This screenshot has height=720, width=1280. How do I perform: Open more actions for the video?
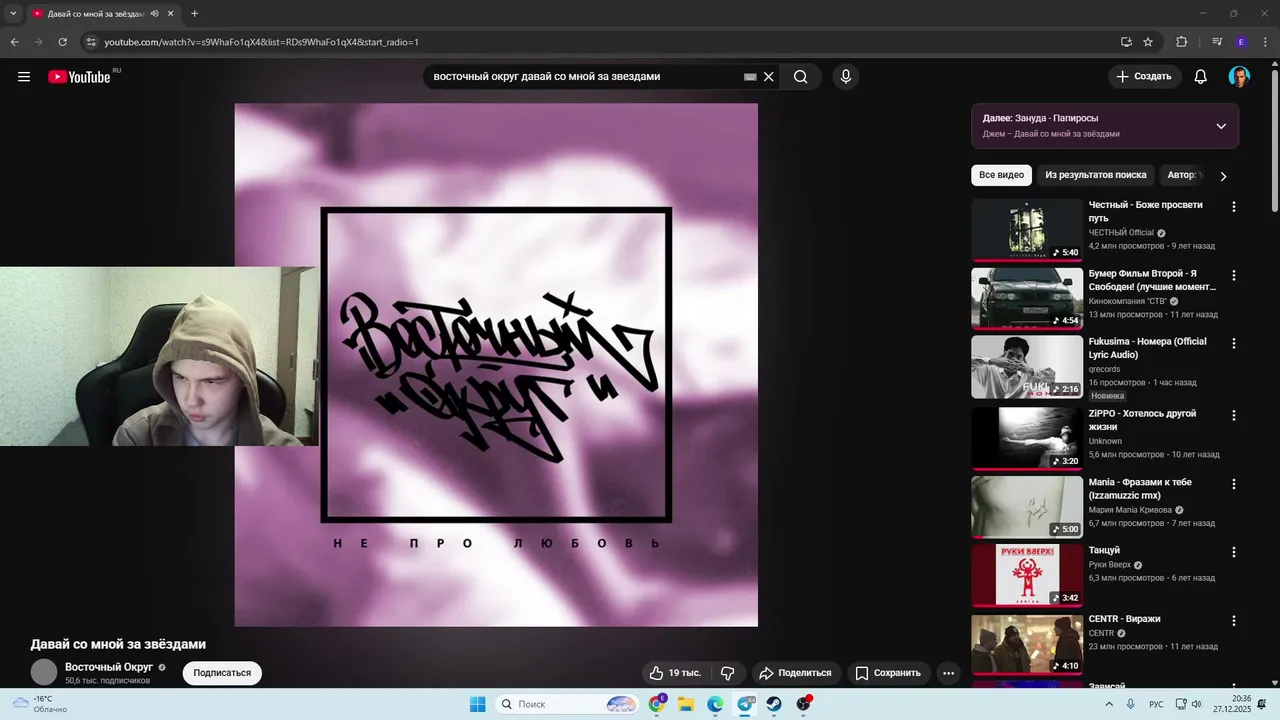coord(949,673)
